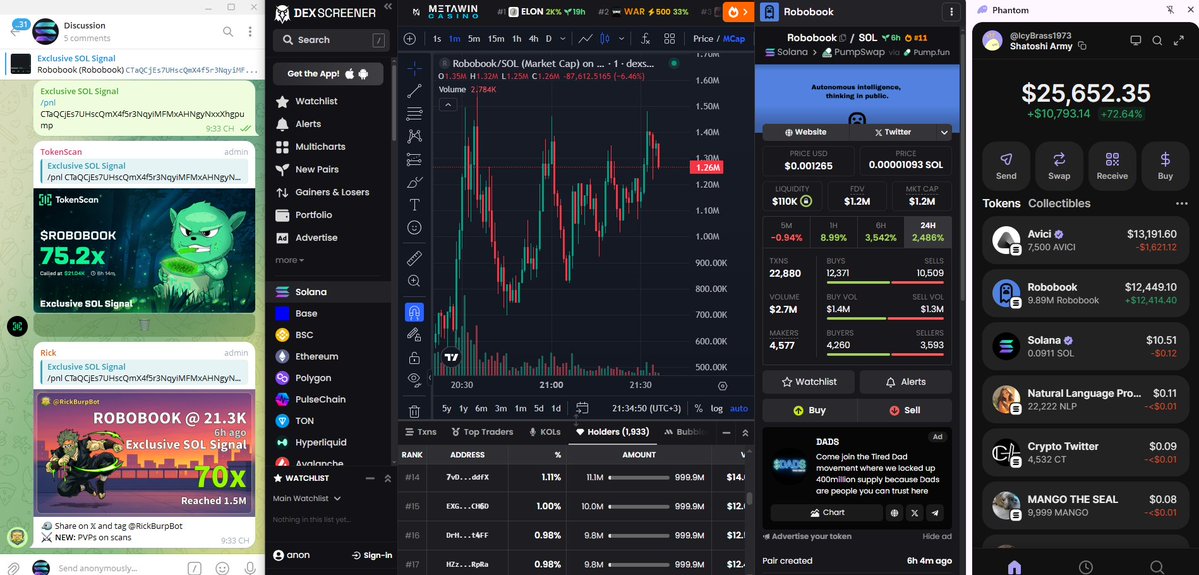Open the Main Watchlist dropdown
Viewport: 1199px width, 575px height.
pyautogui.click(x=307, y=499)
